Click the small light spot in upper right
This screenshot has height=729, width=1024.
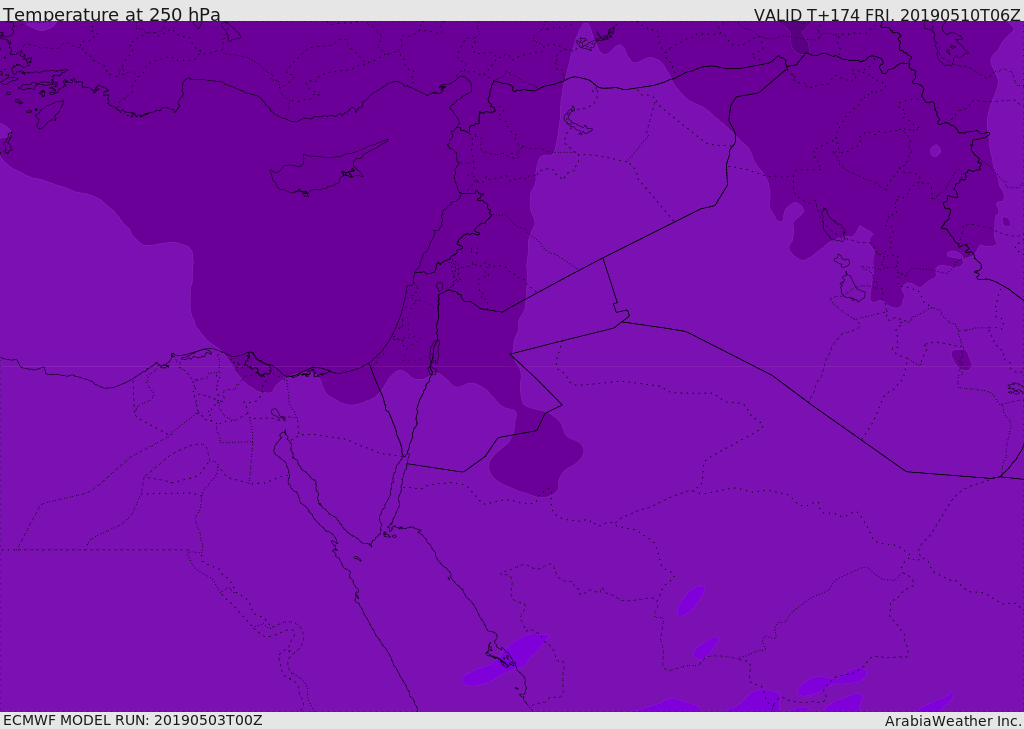pos(935,151)
